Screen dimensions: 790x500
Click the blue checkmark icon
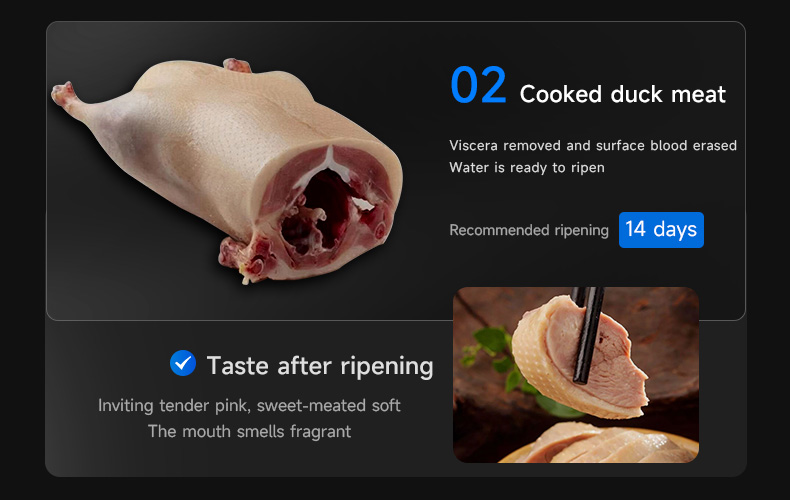click(183, 363)
